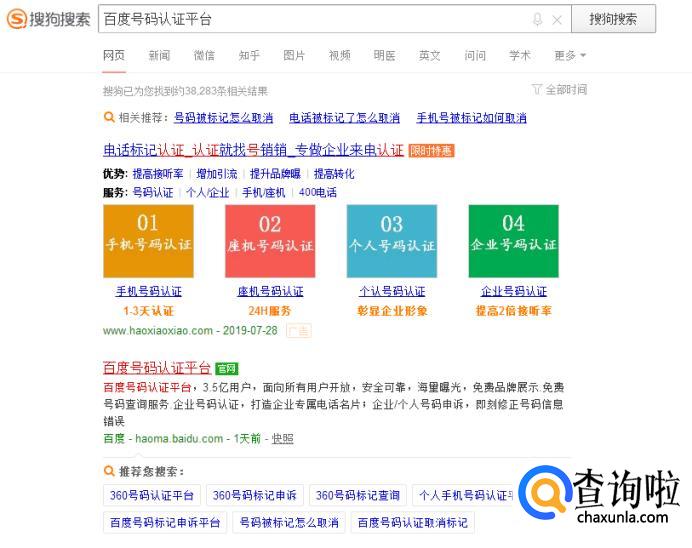The height and width of the screenshot is (548, 692).
Task: Switch to the 新闻 tab
Action: click(x=159, y=56)
